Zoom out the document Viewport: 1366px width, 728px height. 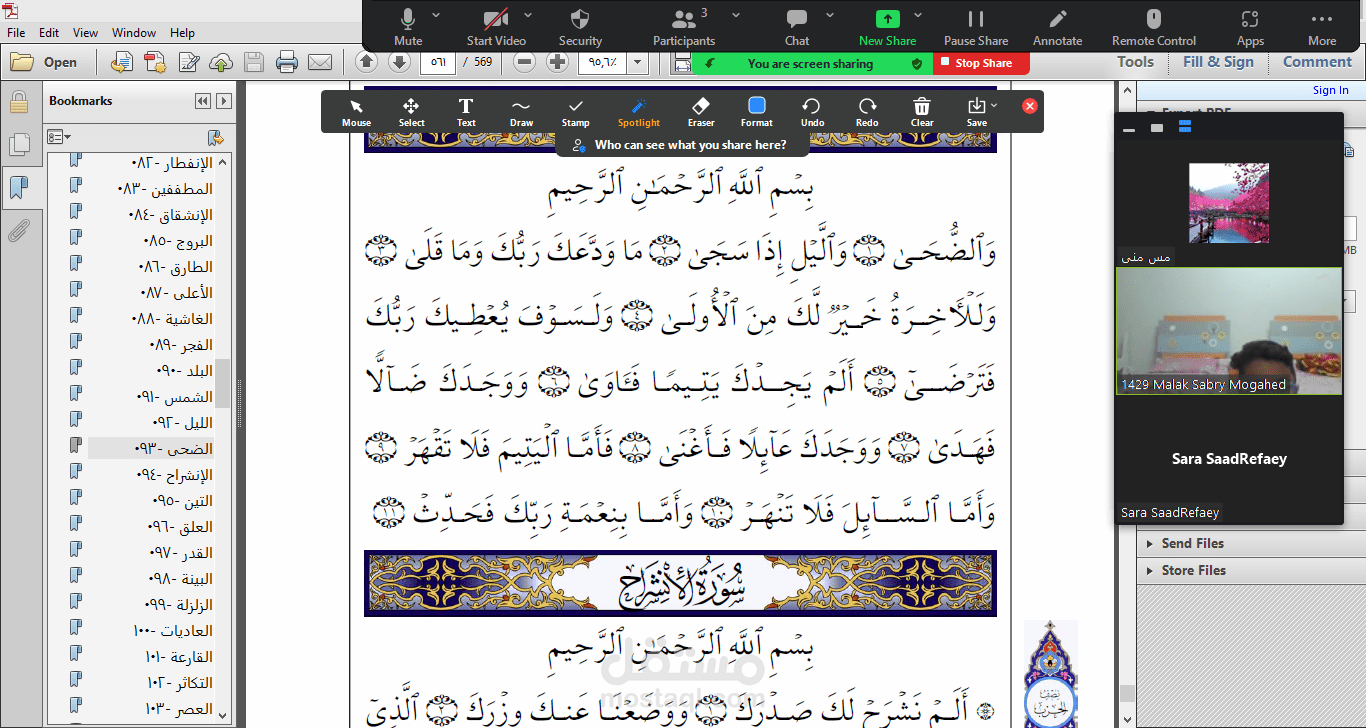525,62
